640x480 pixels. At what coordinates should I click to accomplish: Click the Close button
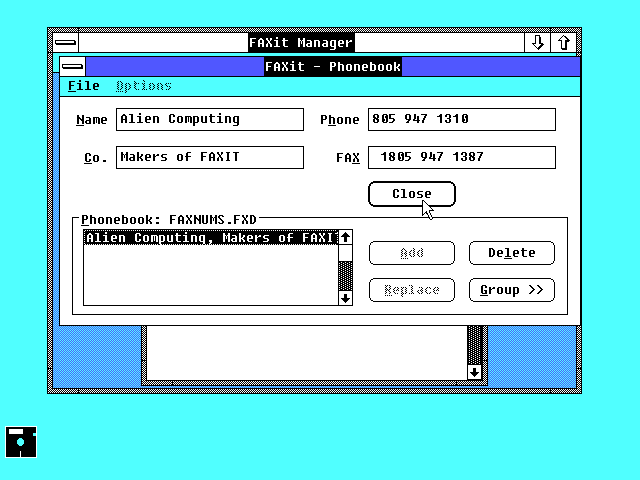[x=412, y=194]
